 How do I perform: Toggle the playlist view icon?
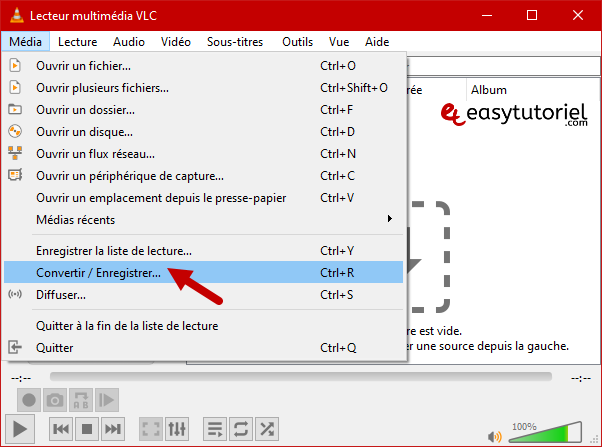point(215,429)
